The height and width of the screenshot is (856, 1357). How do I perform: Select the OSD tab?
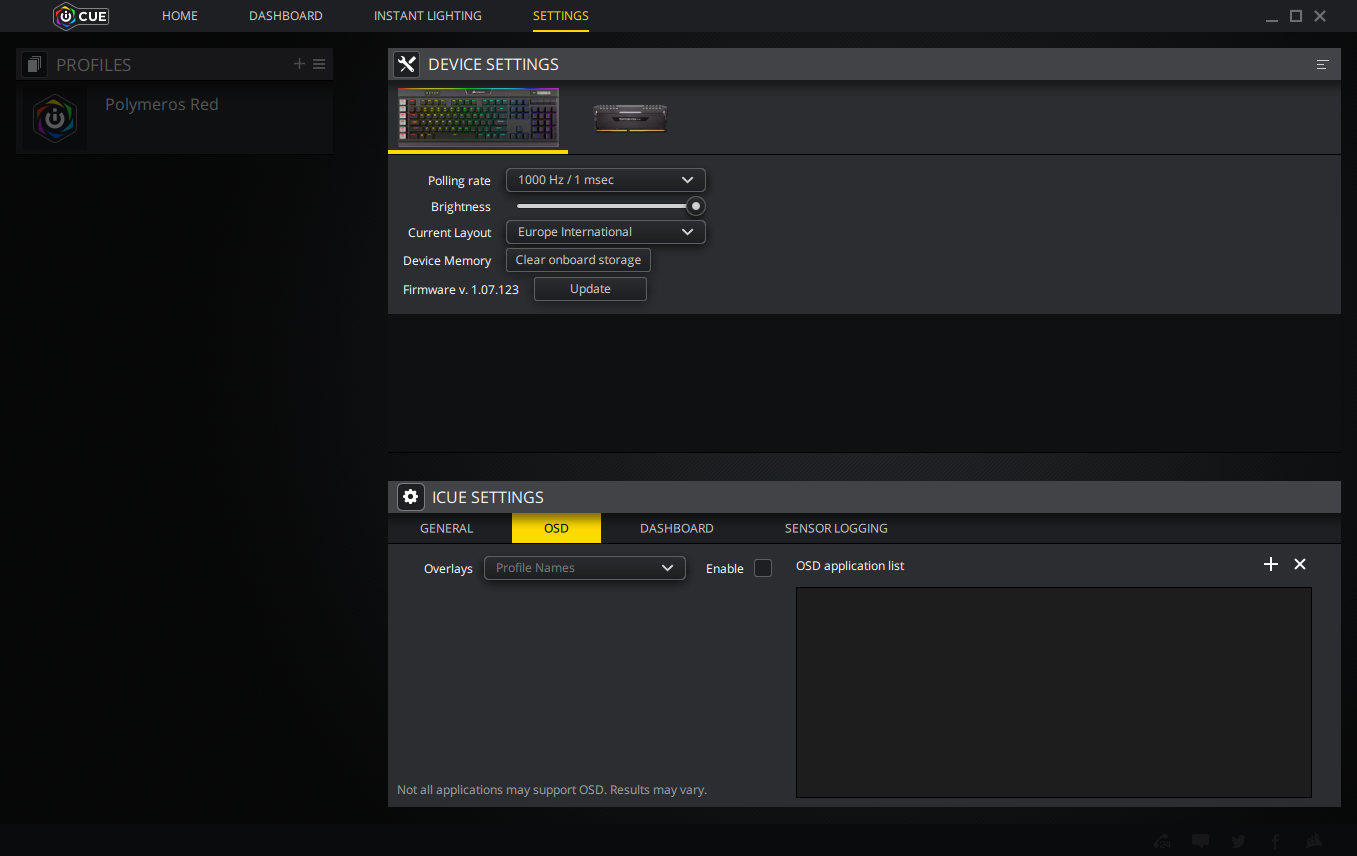click(556, 528)
